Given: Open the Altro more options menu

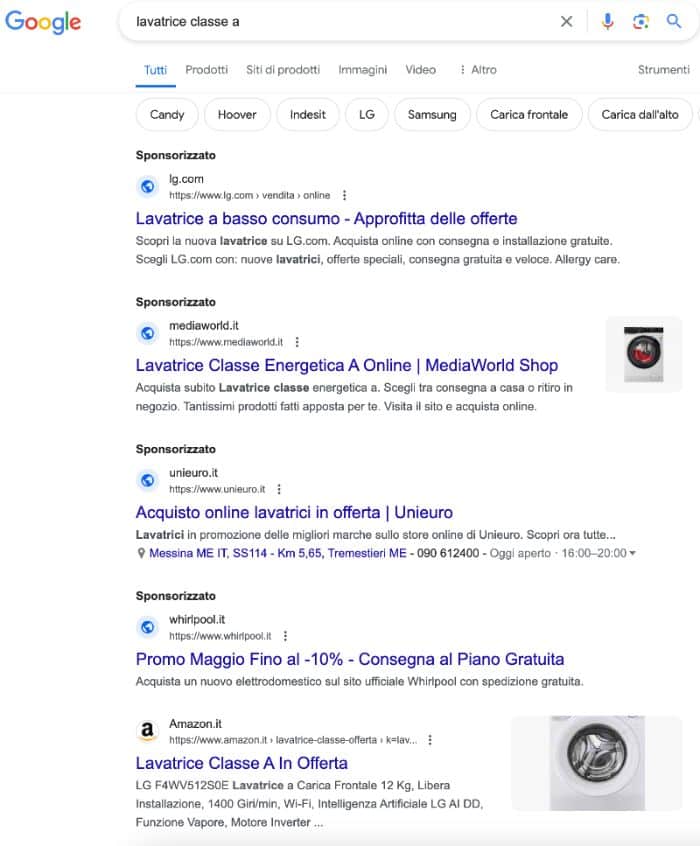Looking at the screenshot, I should 478,70.
